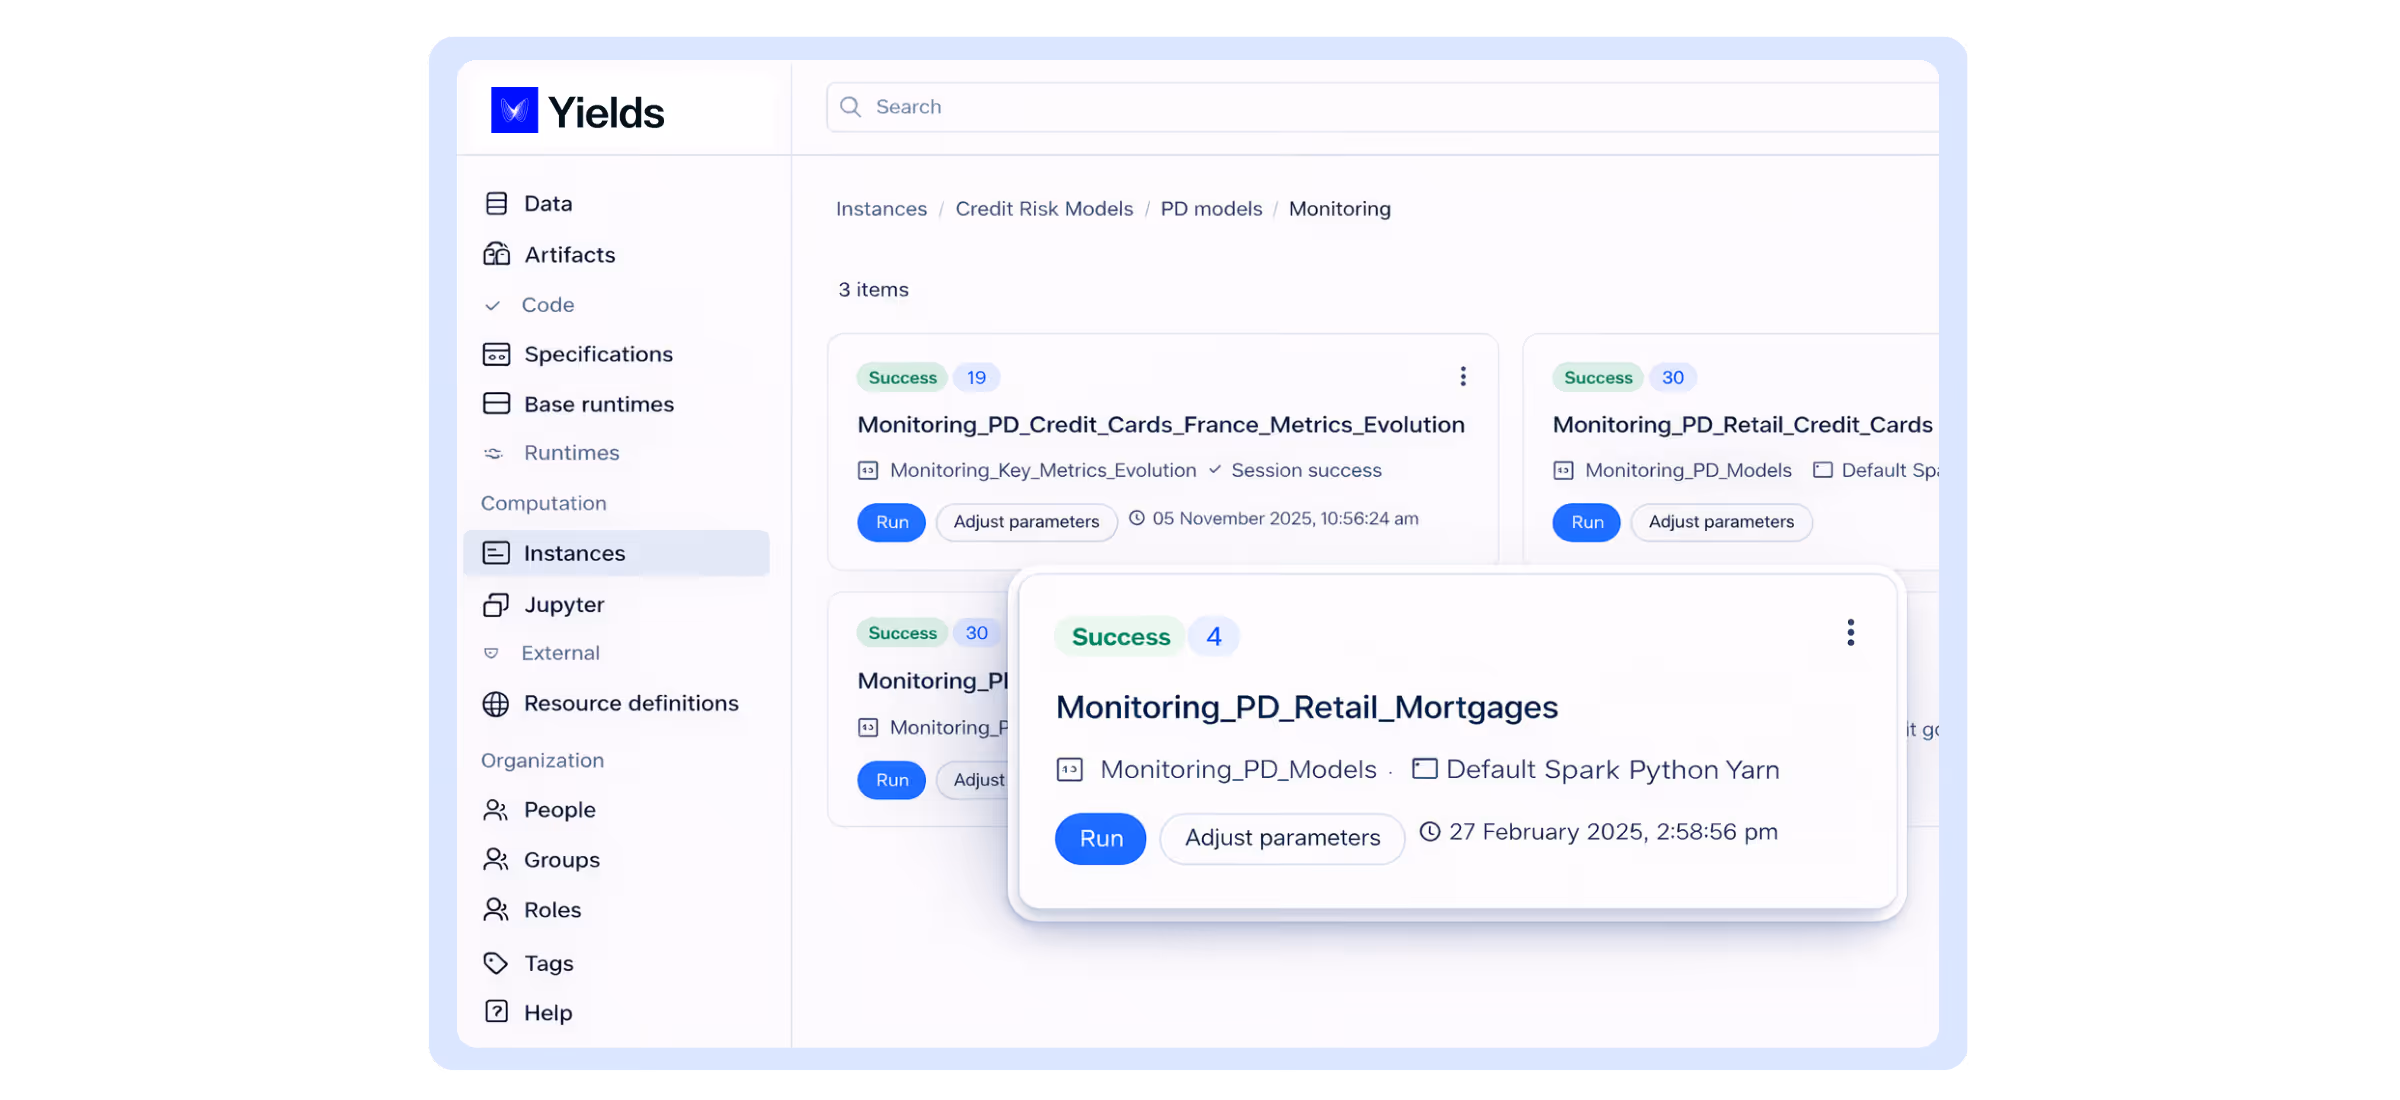Switch to PD models via breadcrumb
The width and height of the screenshot is (2400, 1100).
pos(1211,208)
